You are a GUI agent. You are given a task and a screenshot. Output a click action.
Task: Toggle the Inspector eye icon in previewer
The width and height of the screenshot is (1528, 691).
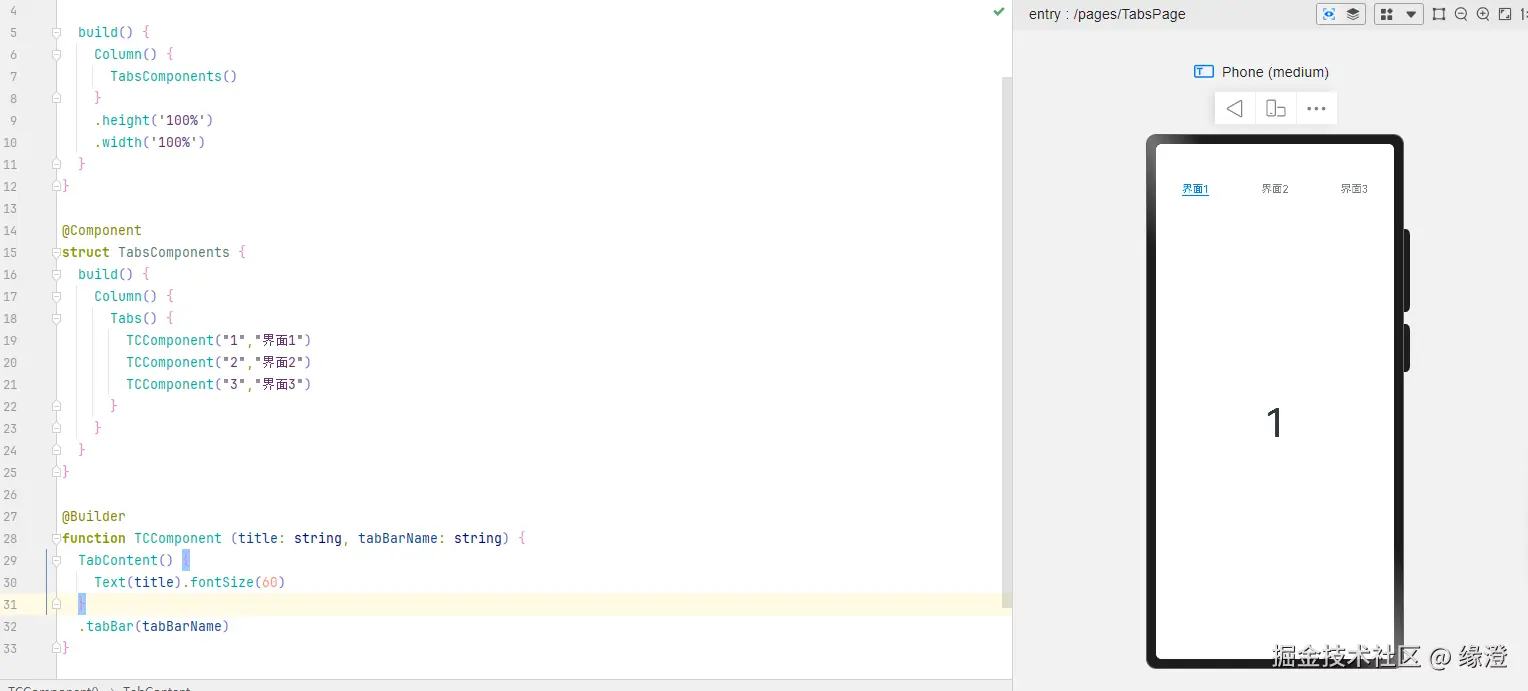coord(1328,14)
